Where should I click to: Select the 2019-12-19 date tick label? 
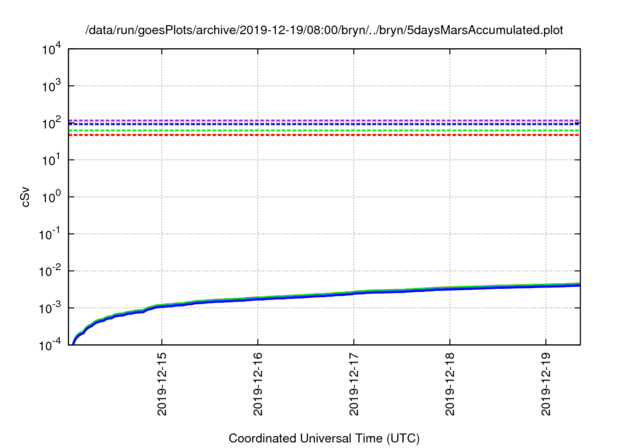[x=546, y=383]
